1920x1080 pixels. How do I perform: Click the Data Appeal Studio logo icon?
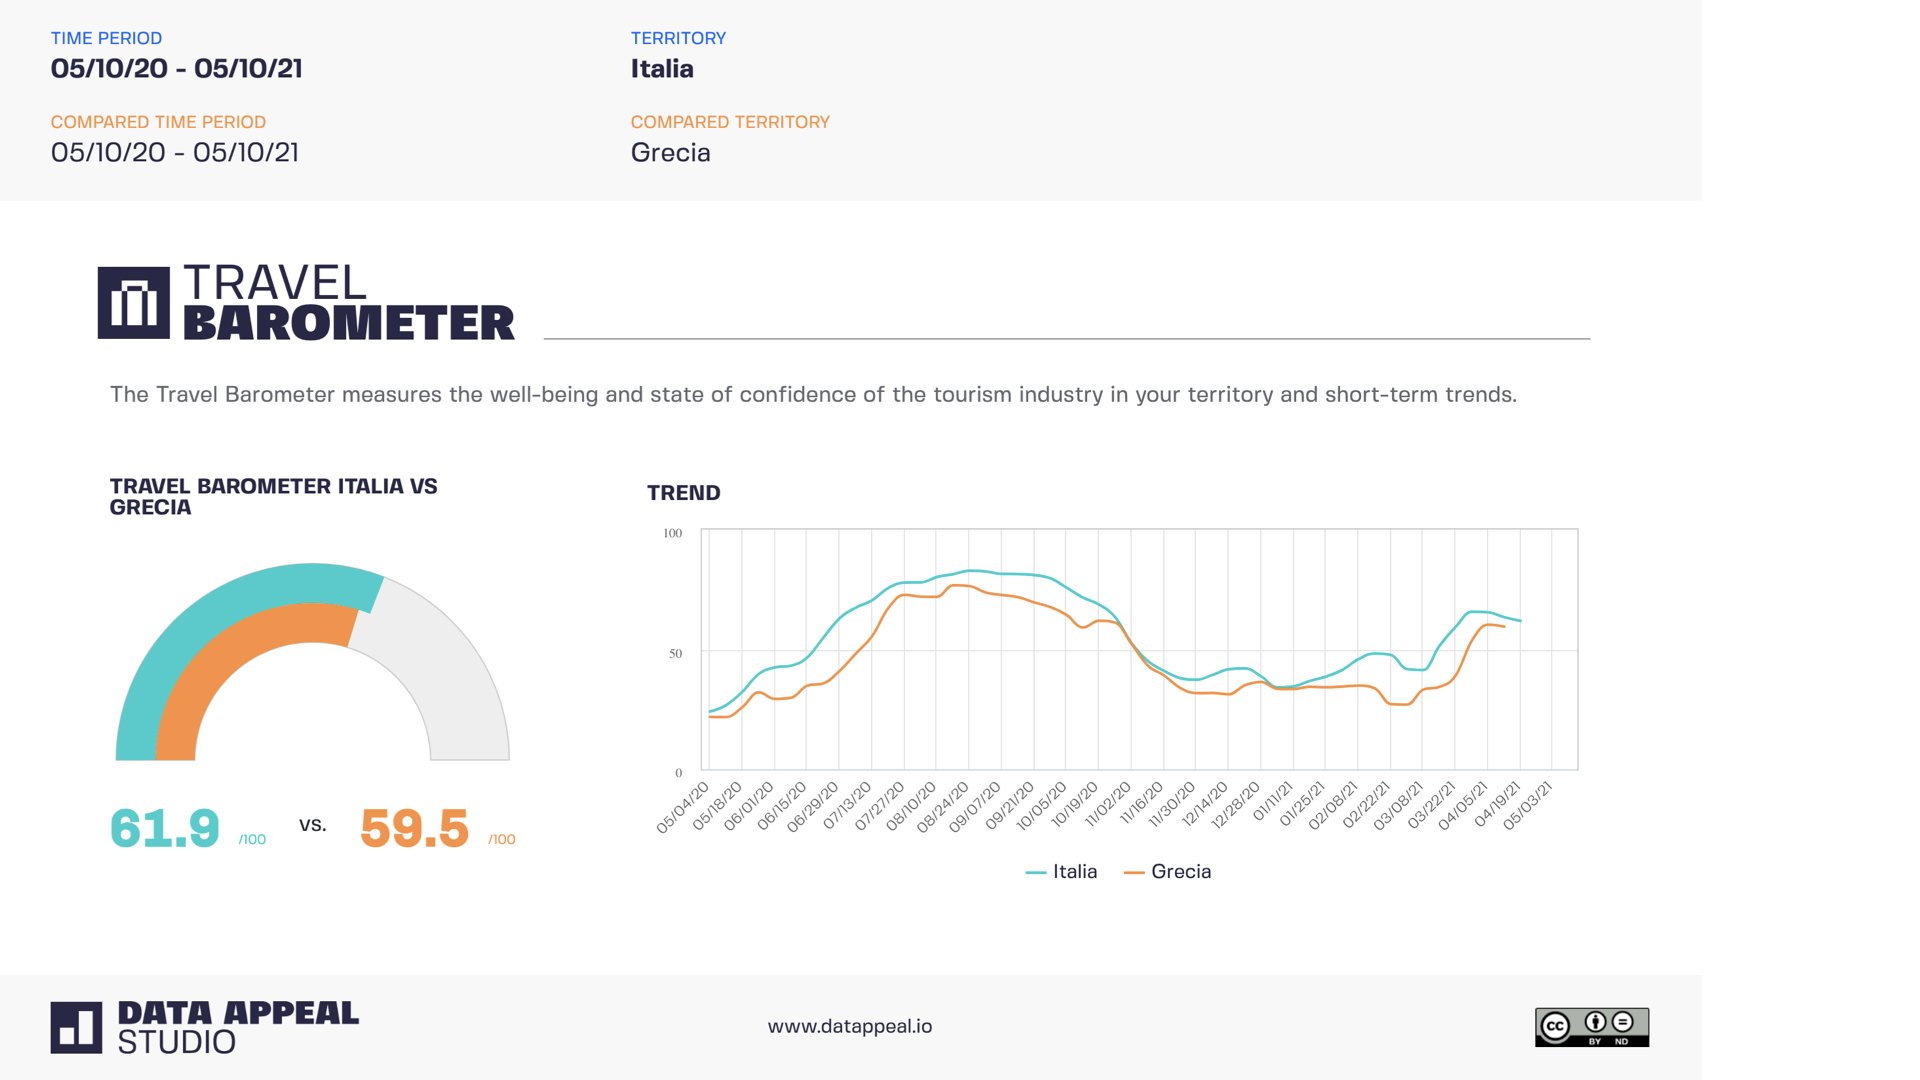[x=76, y=1027]
